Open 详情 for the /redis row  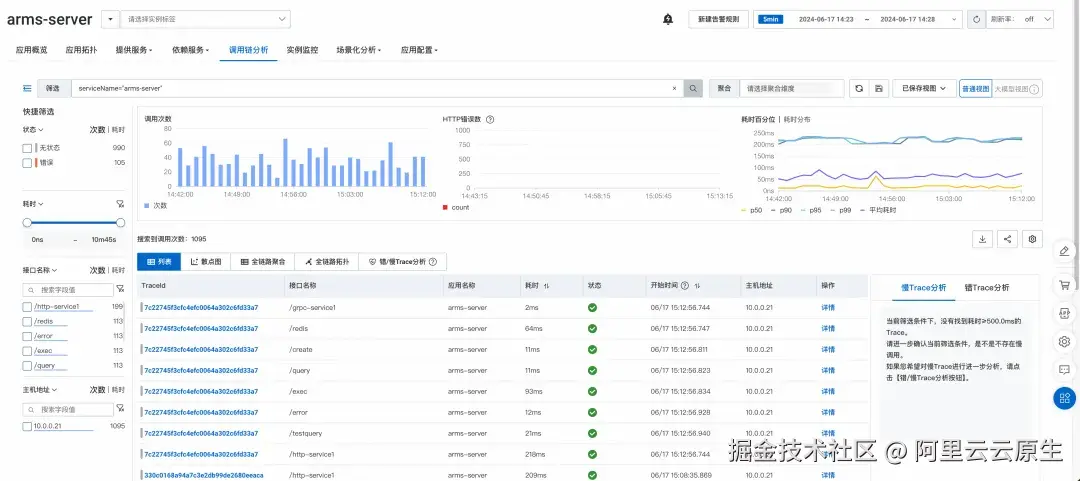tap(828, 329)
